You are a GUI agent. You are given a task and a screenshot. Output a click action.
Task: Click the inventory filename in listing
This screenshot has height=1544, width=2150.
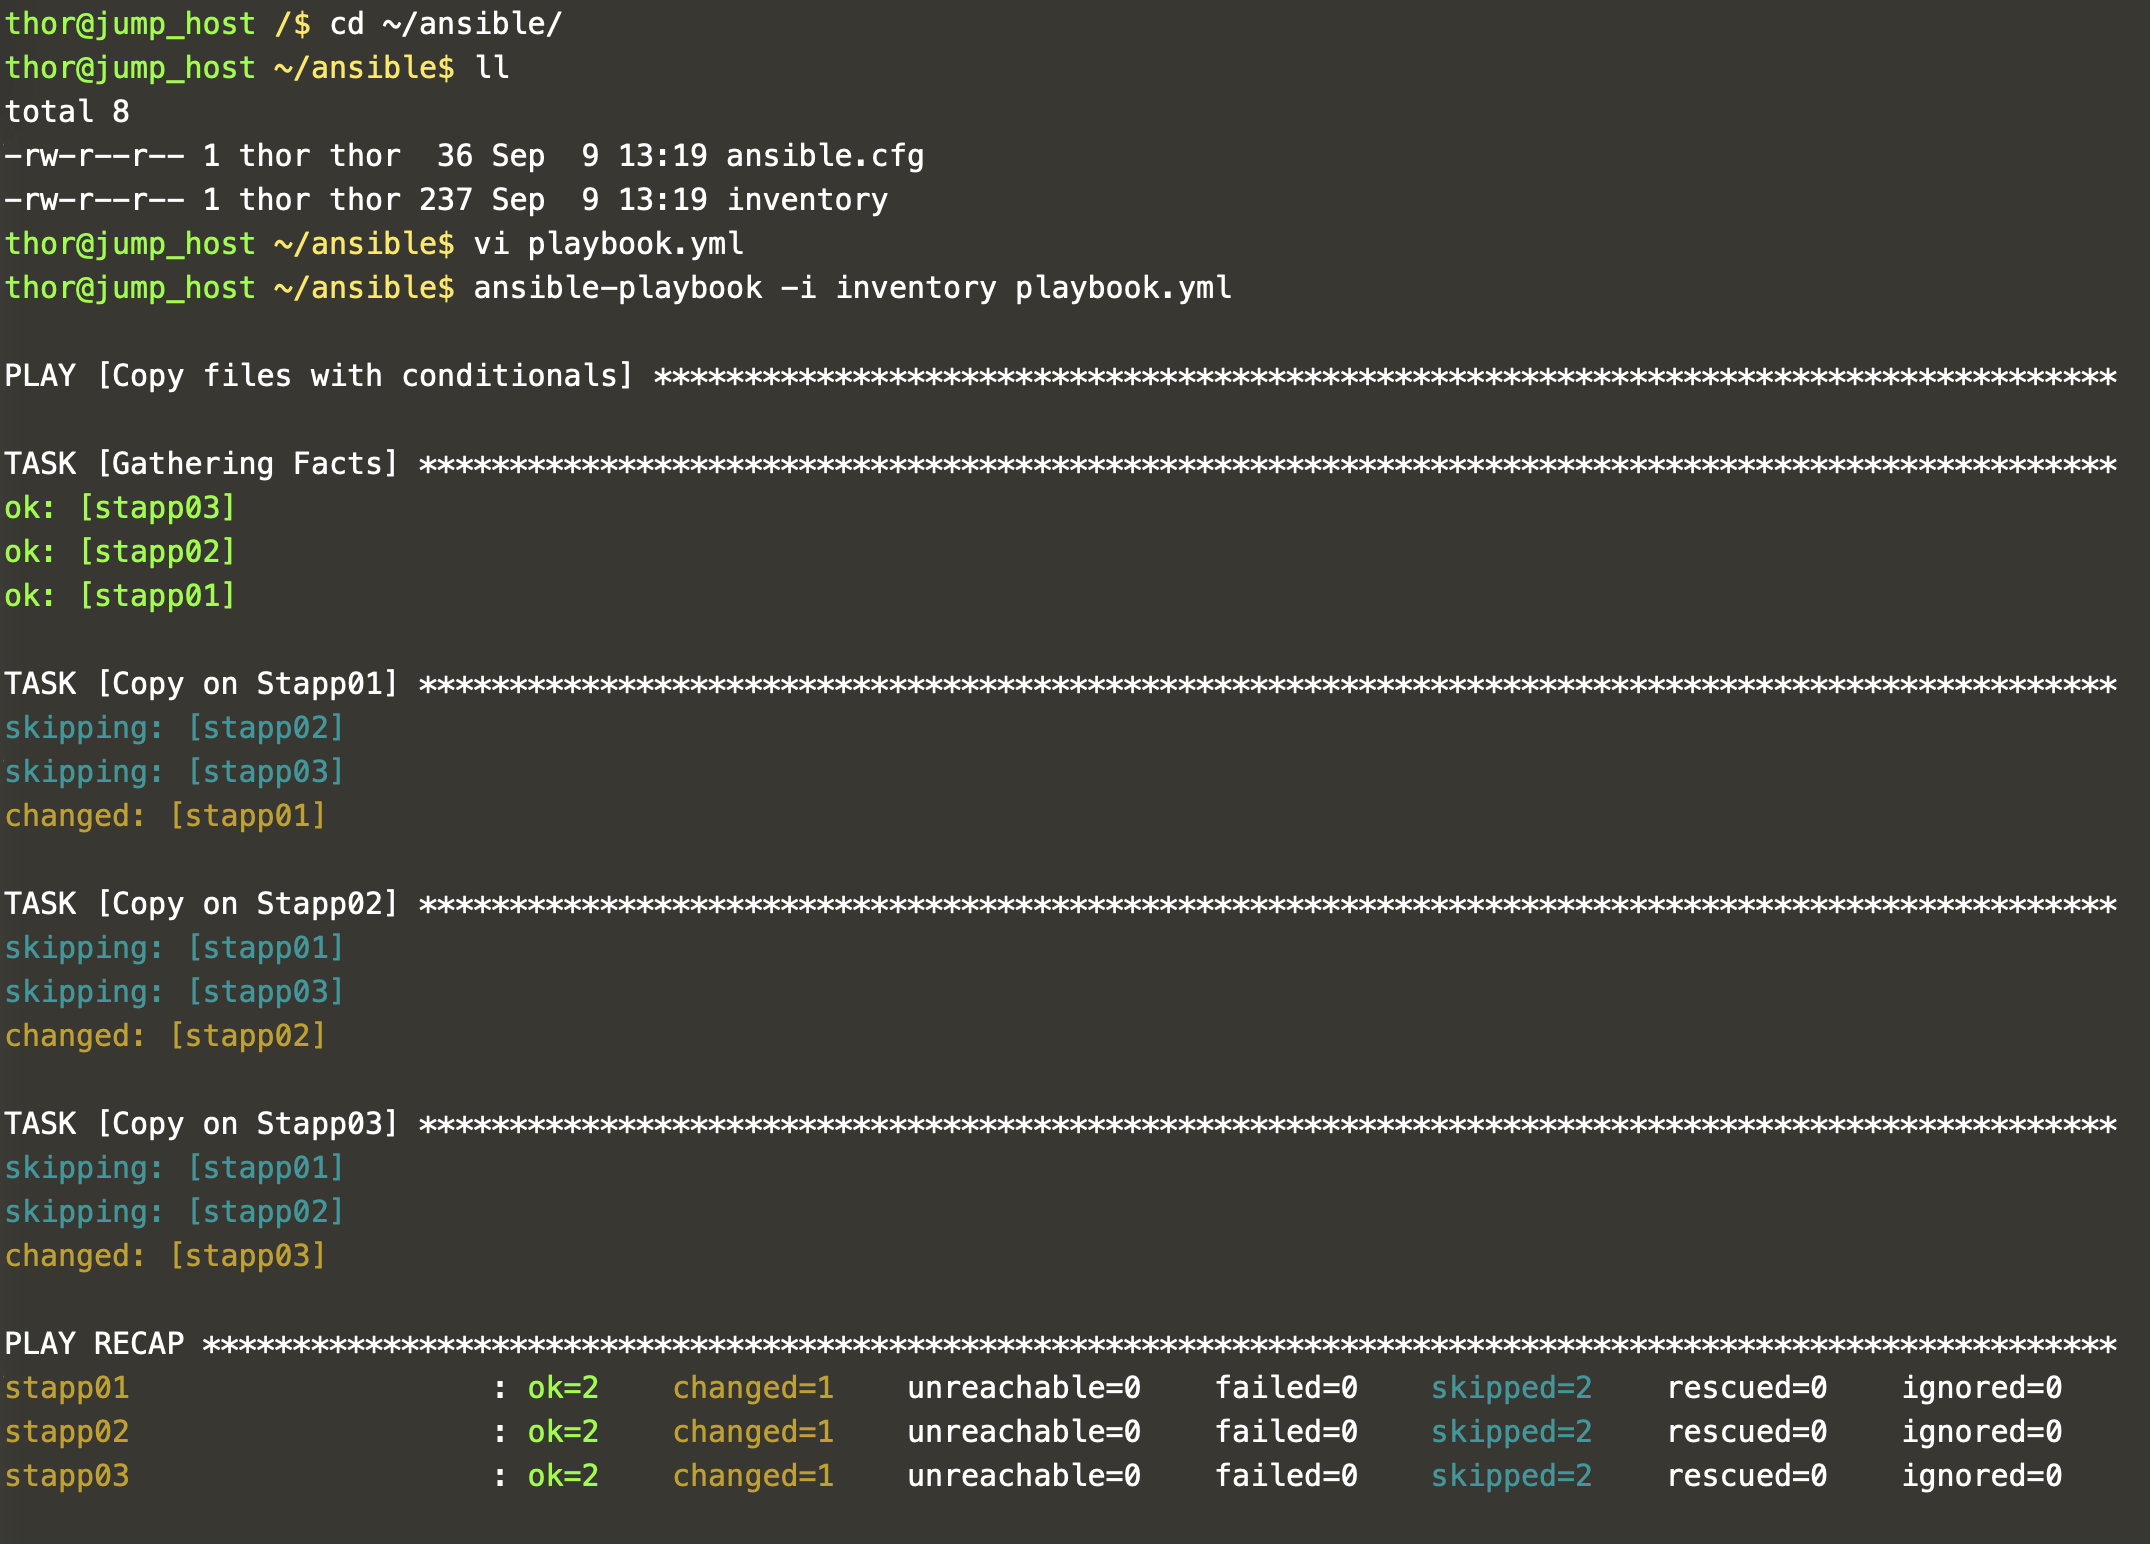click(x=806, y=200)
